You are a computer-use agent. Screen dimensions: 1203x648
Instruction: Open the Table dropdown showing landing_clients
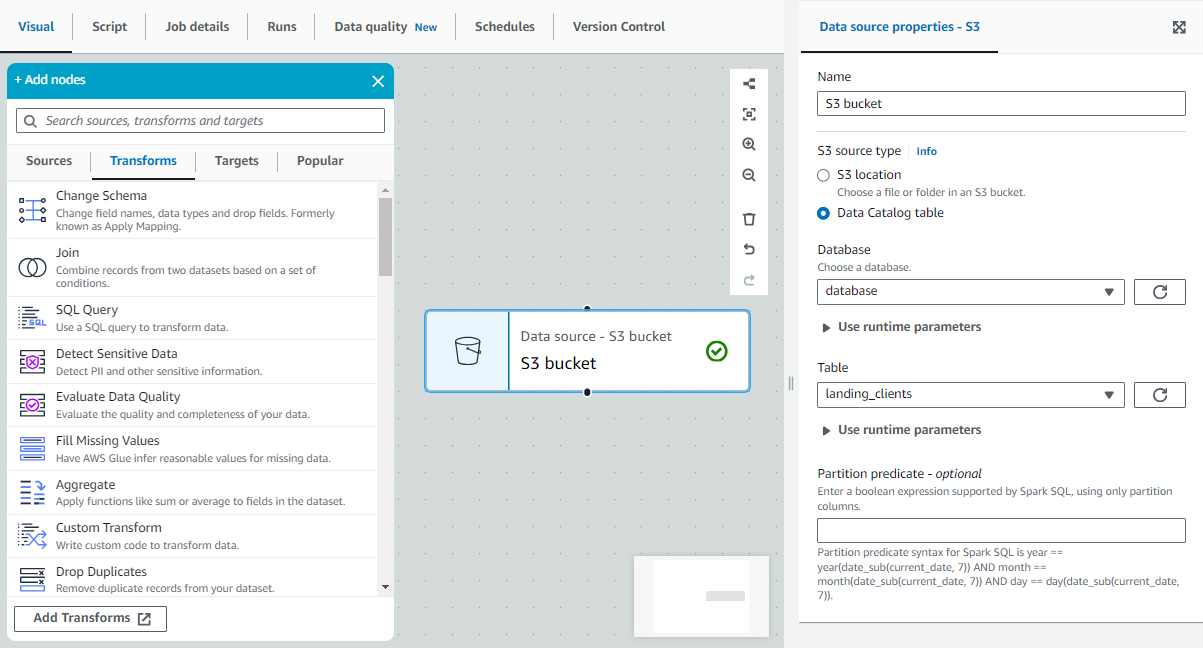(970, 395)
